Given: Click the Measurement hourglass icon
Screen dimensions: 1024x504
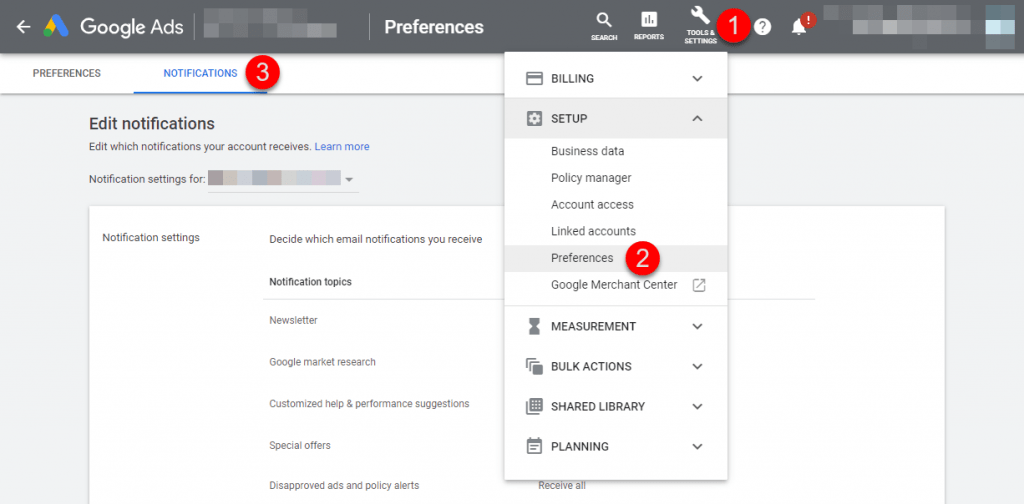Looking at the screenshot, I should pos(534,326).
